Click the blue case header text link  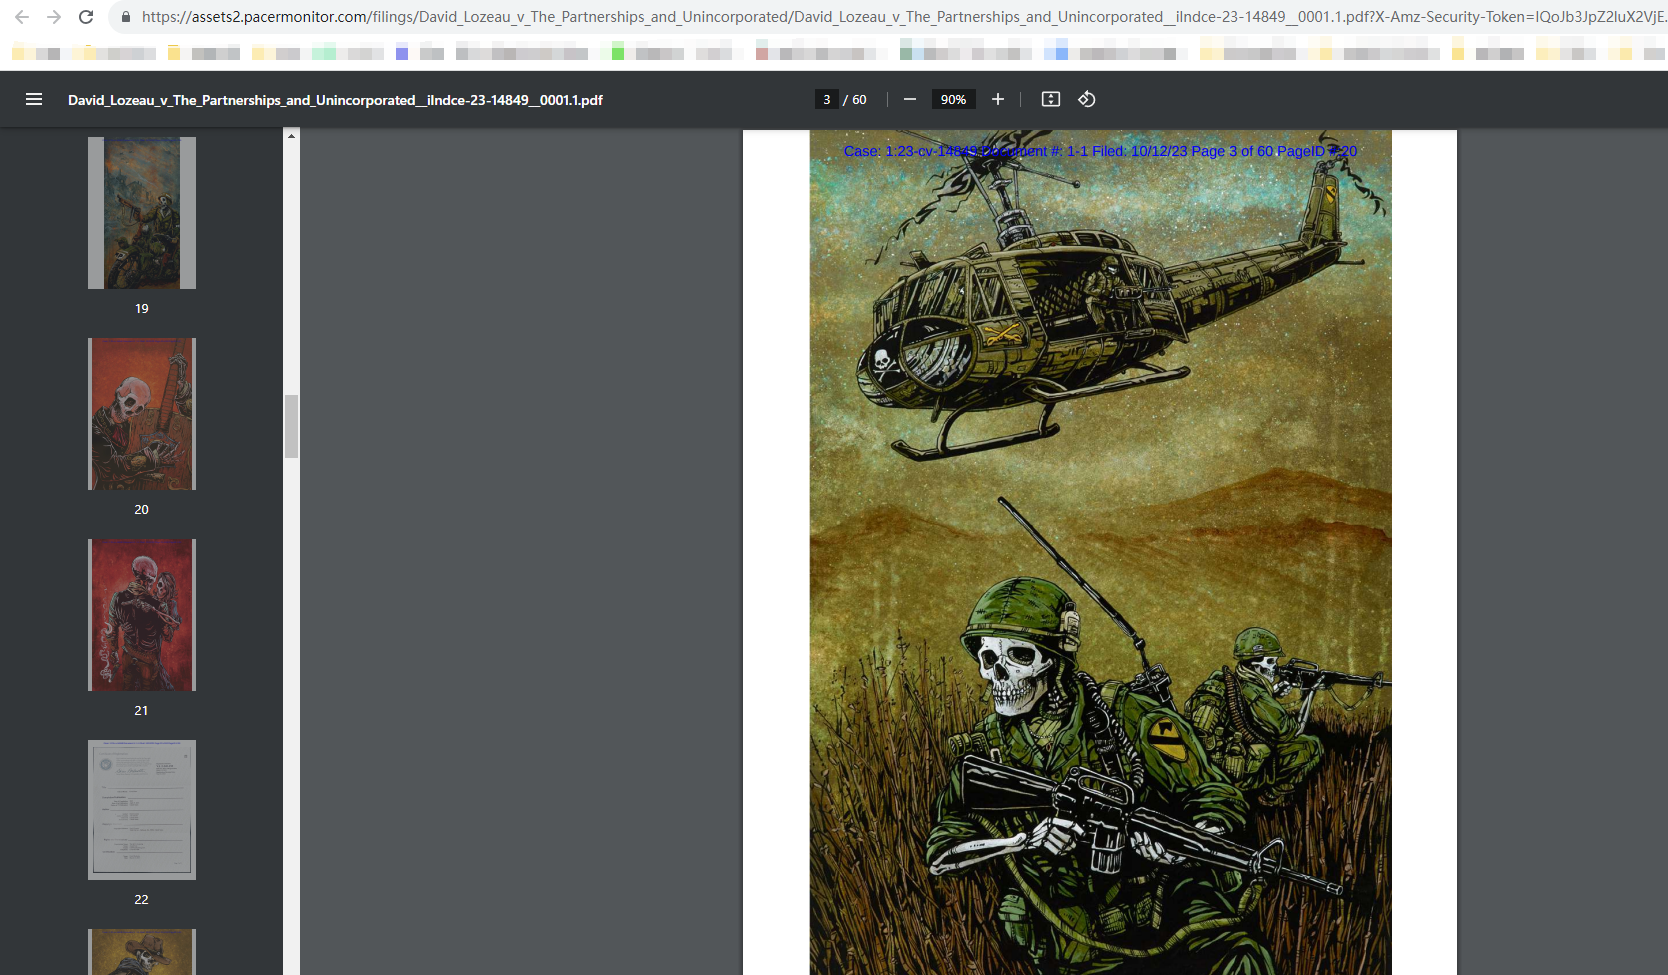[x=1100, y=151]
